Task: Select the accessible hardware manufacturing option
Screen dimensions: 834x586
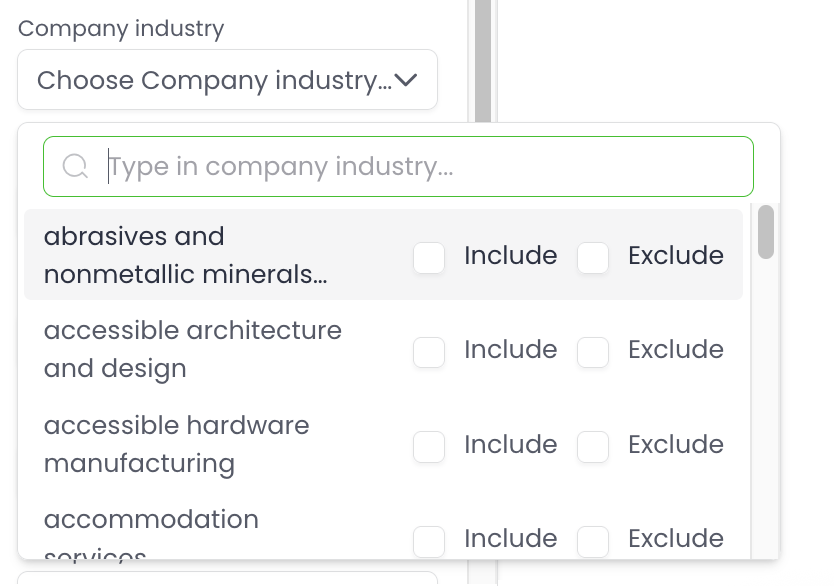Action: pos(176,444)
